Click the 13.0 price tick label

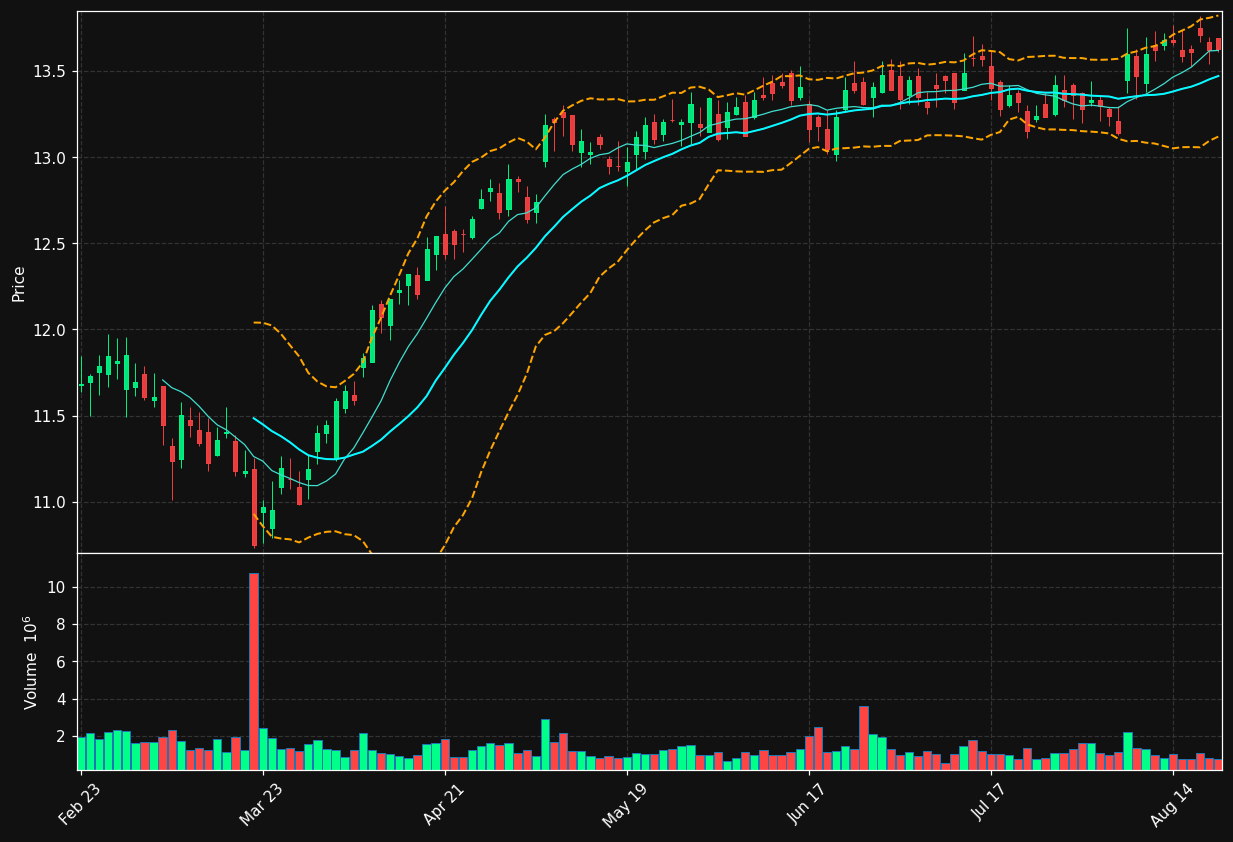[51, 158]
